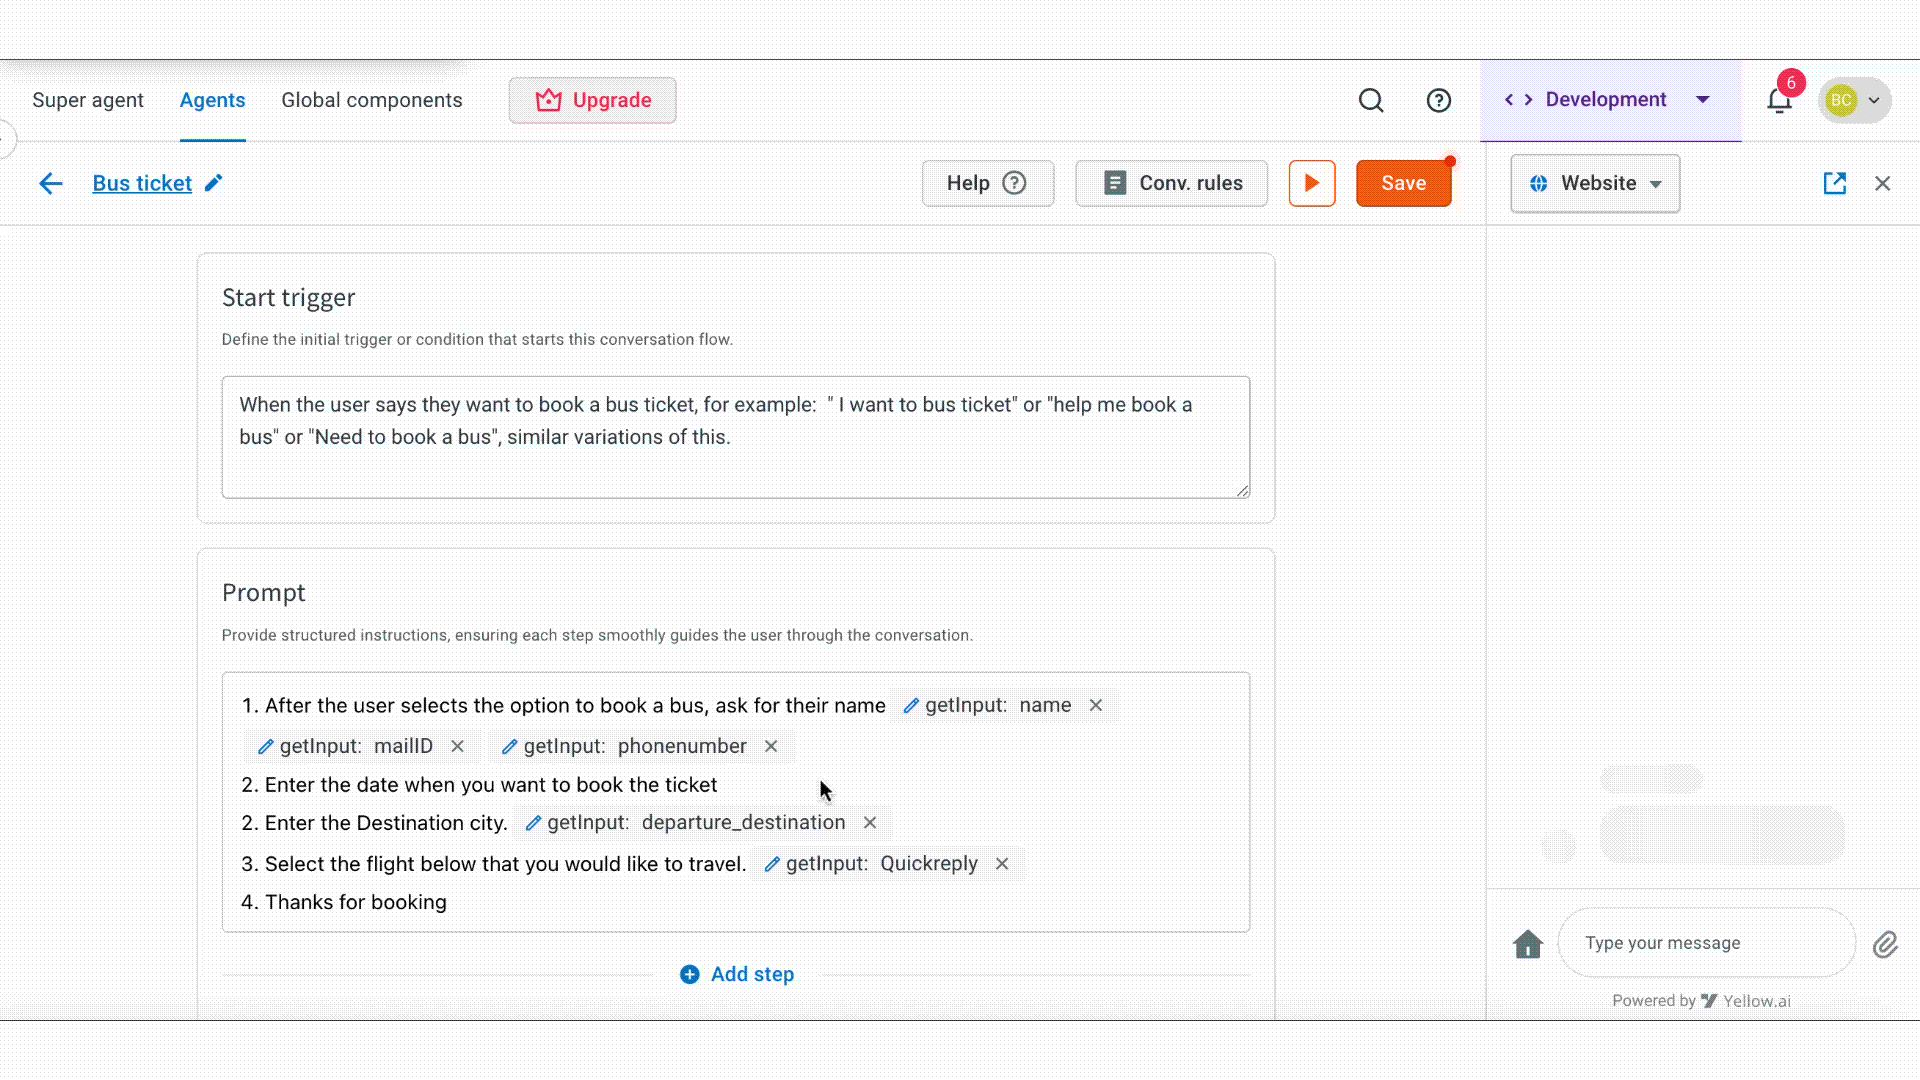Edit Bus ticket name pencil icon
The height and width of the screenshot is (1080, 1920).
[x=213, y=183]
